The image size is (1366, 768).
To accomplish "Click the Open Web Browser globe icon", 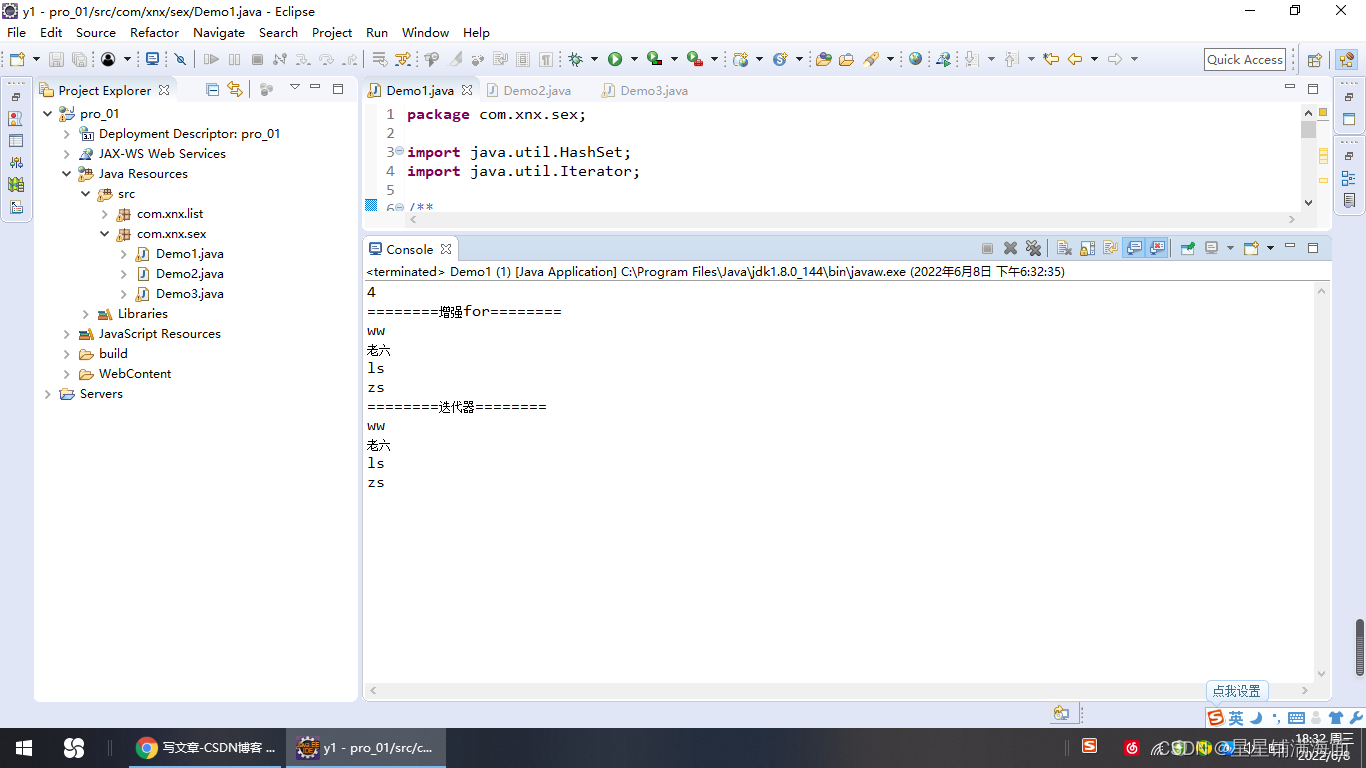I will click(915, 59).
